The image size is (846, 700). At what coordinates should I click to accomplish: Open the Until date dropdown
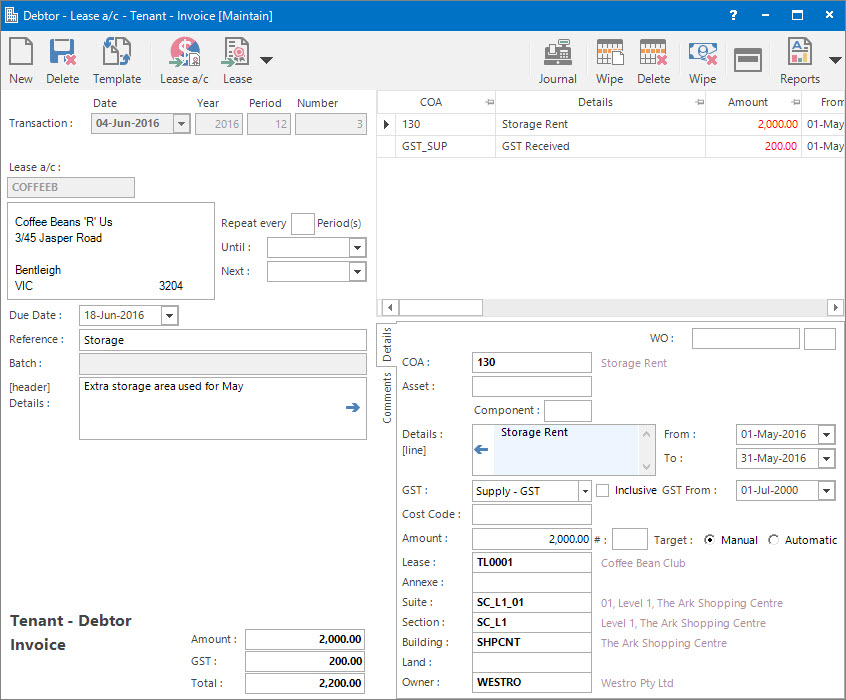[357, 248]
